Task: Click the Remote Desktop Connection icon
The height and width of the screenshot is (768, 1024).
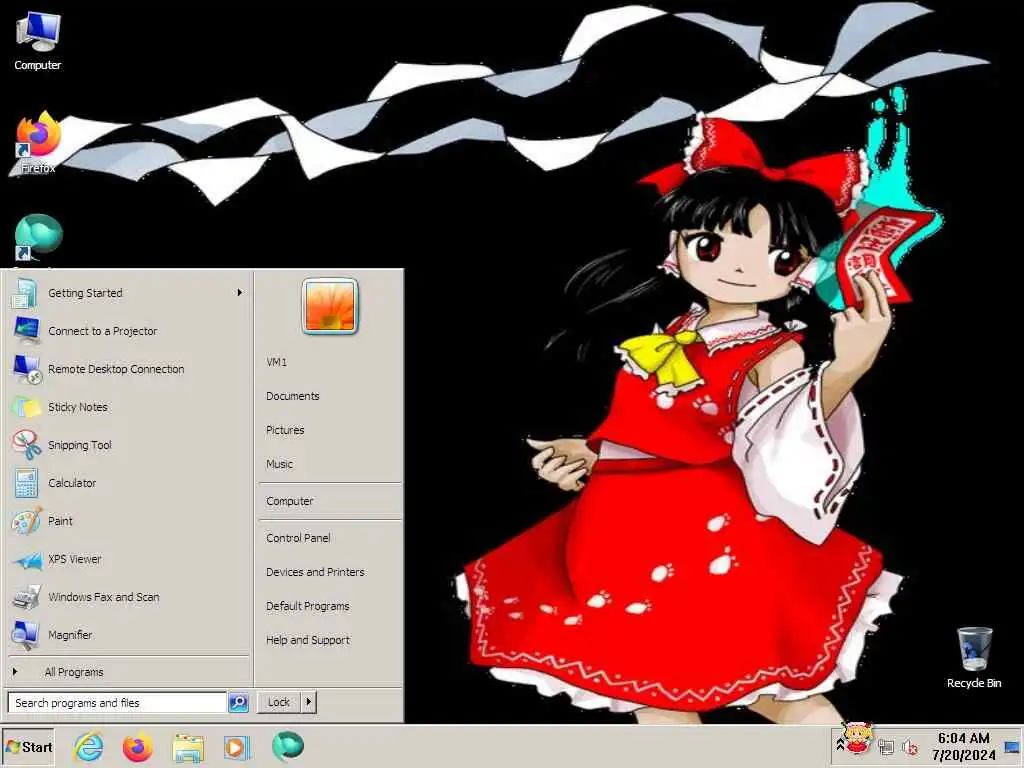Action: click(26, 368)
